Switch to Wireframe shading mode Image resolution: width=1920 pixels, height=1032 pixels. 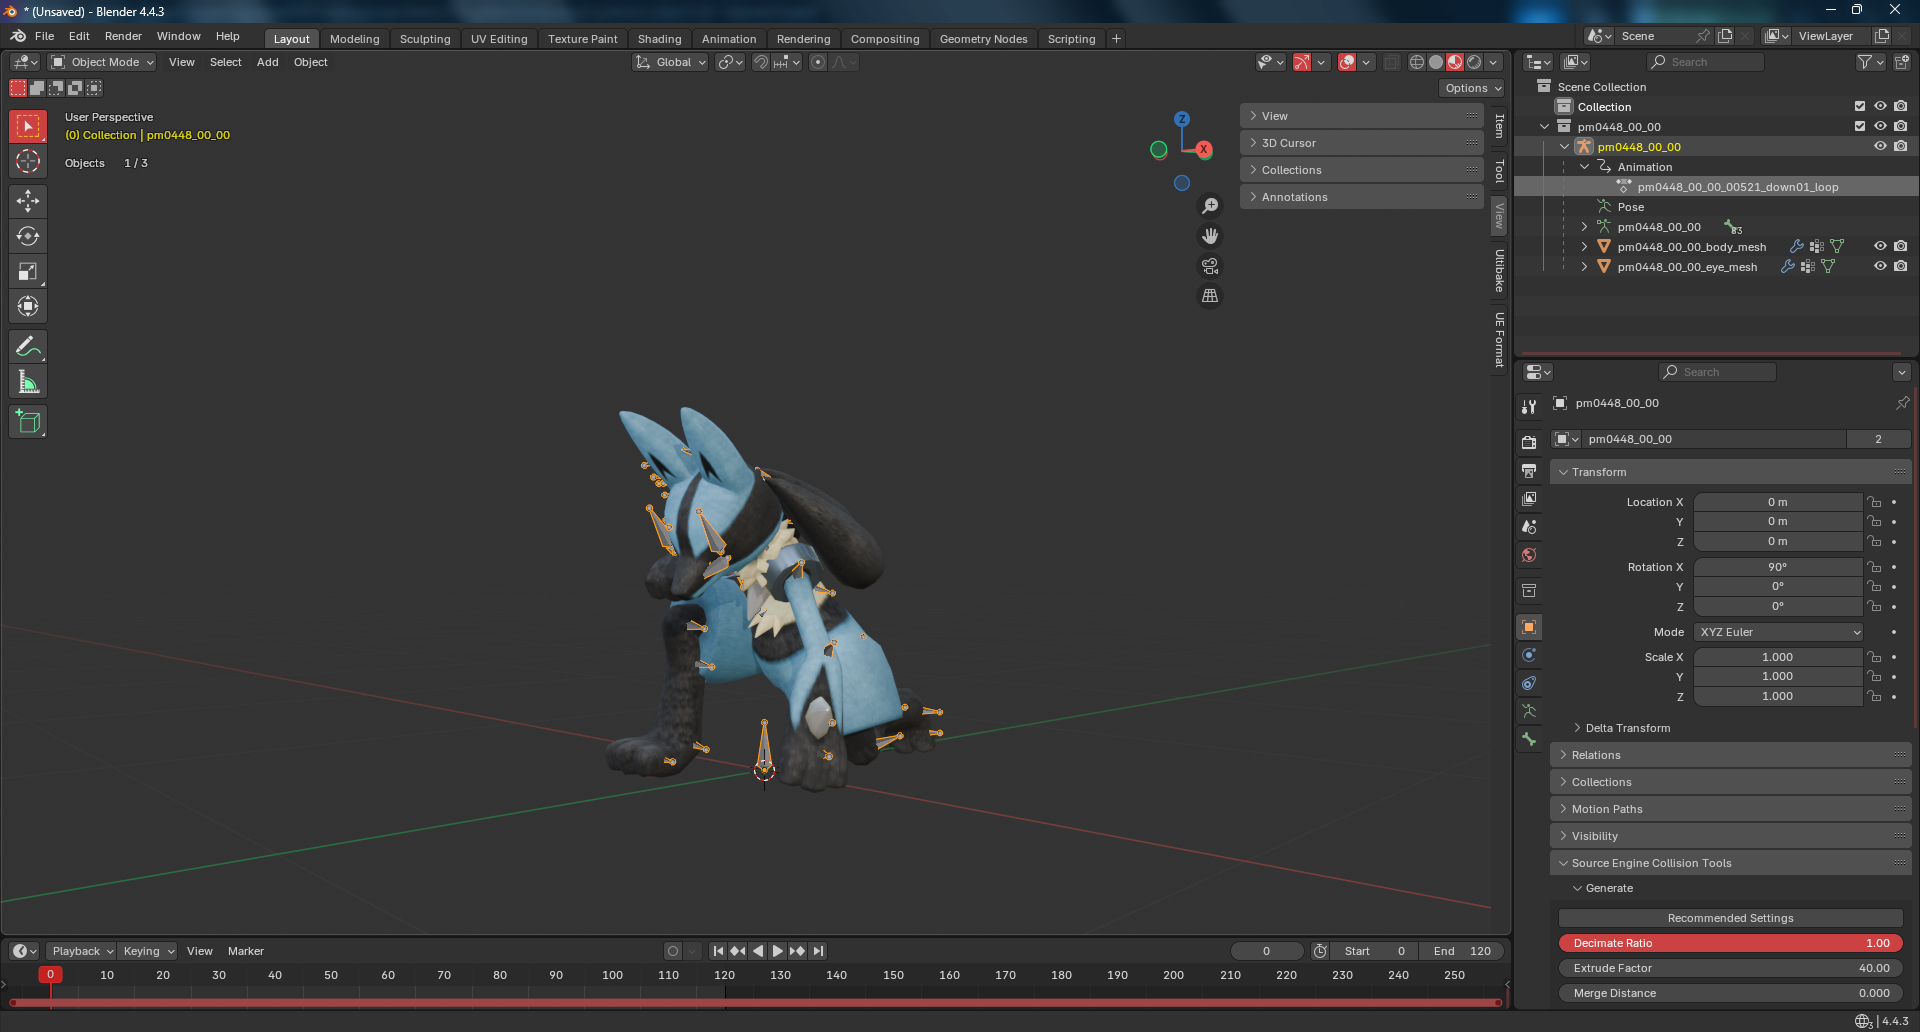coord(1417,62)
